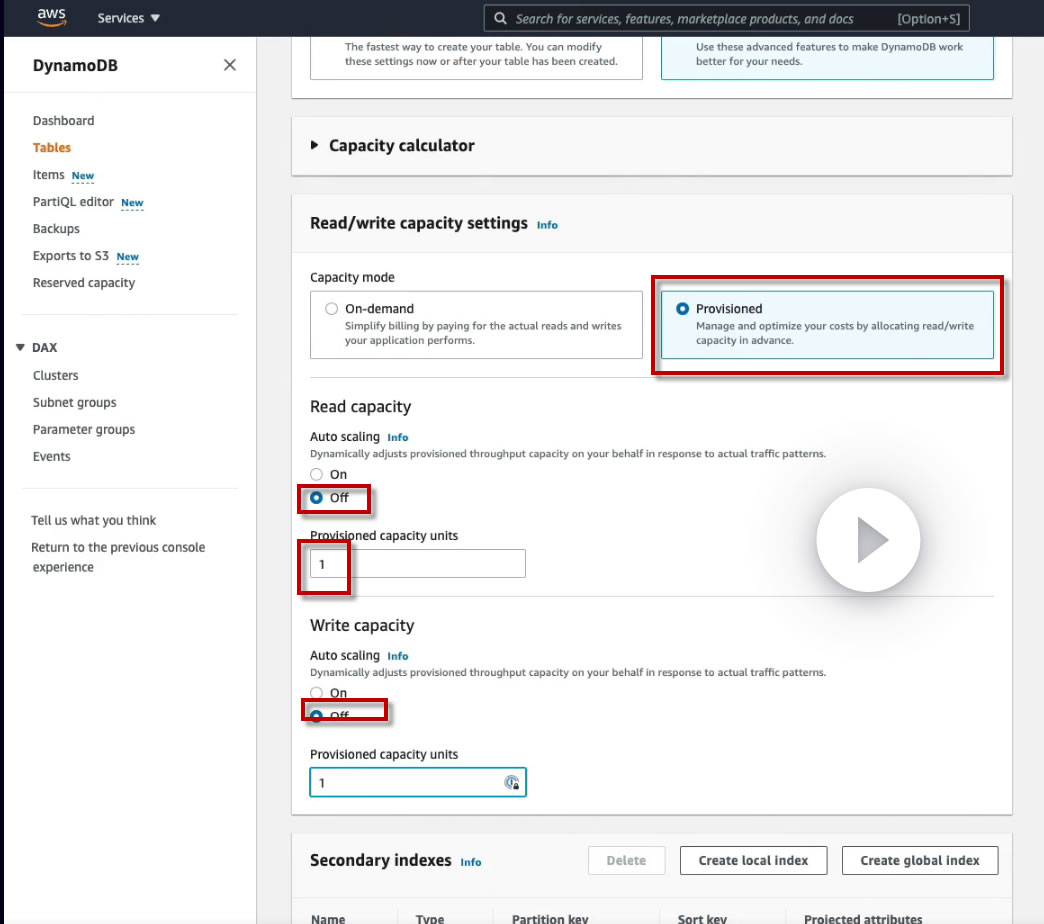1044x924 pixels.
Task: Open the Services dropdown menu
Action: click(x=129, y=18)
